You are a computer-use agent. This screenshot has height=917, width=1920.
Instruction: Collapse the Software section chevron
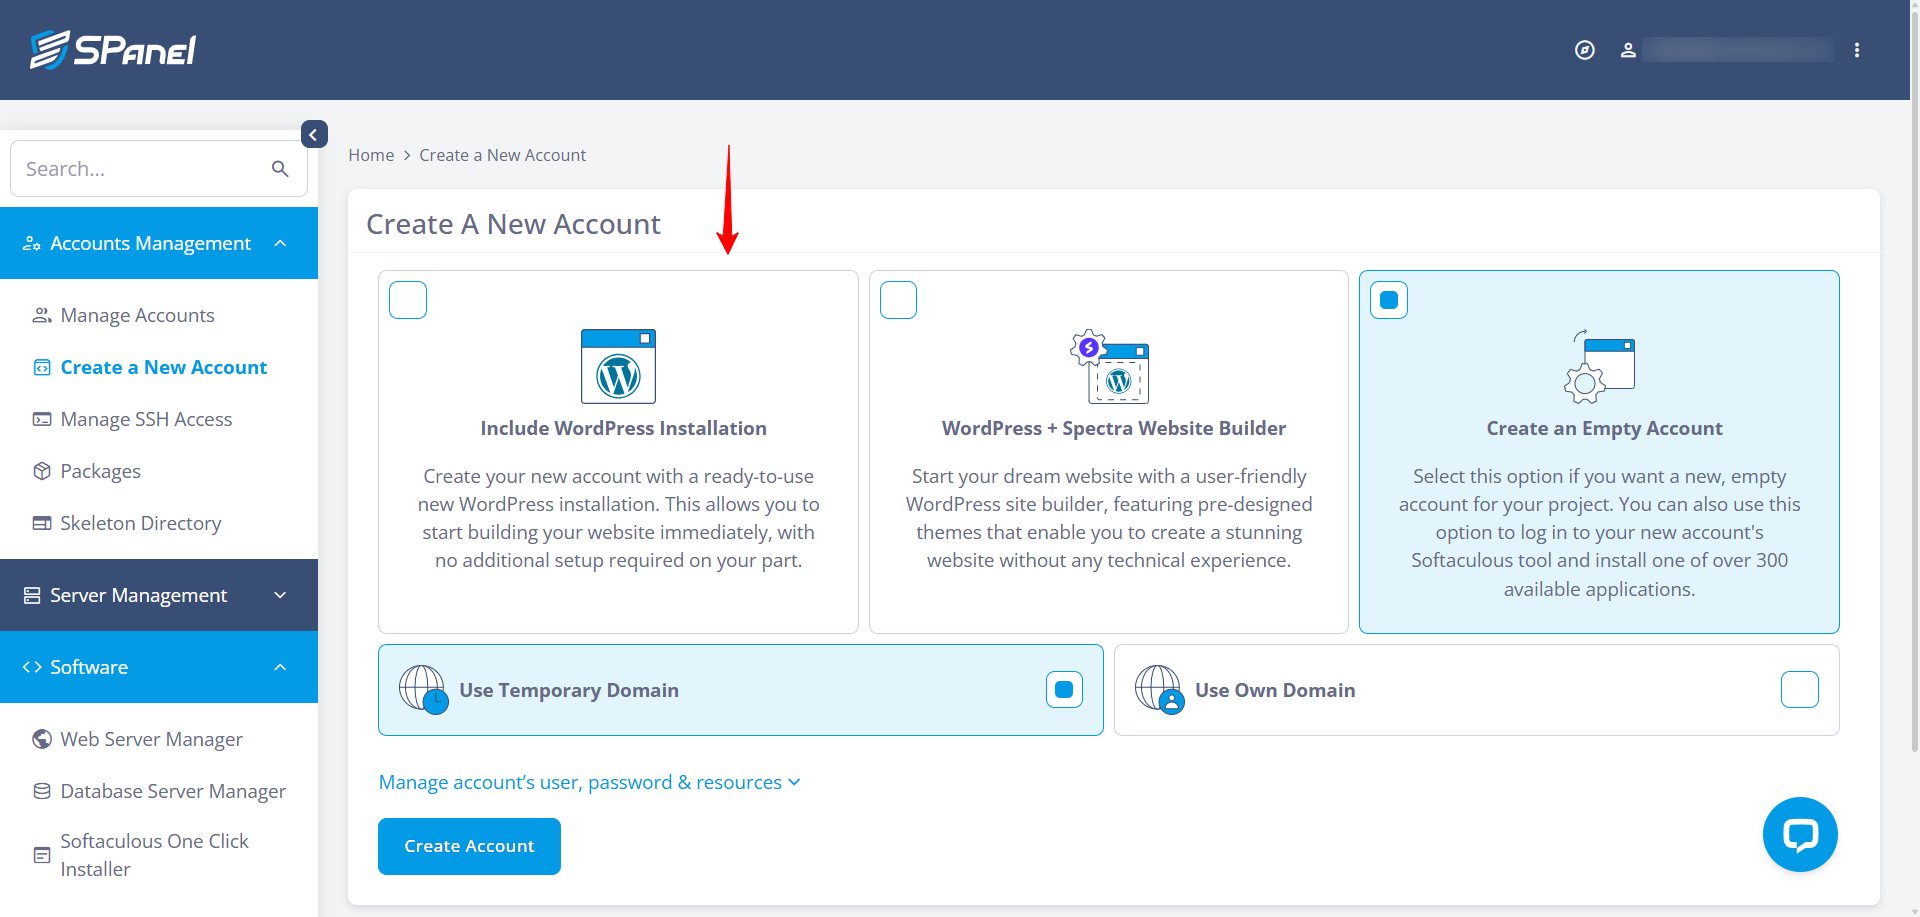(x=280, y=667)
